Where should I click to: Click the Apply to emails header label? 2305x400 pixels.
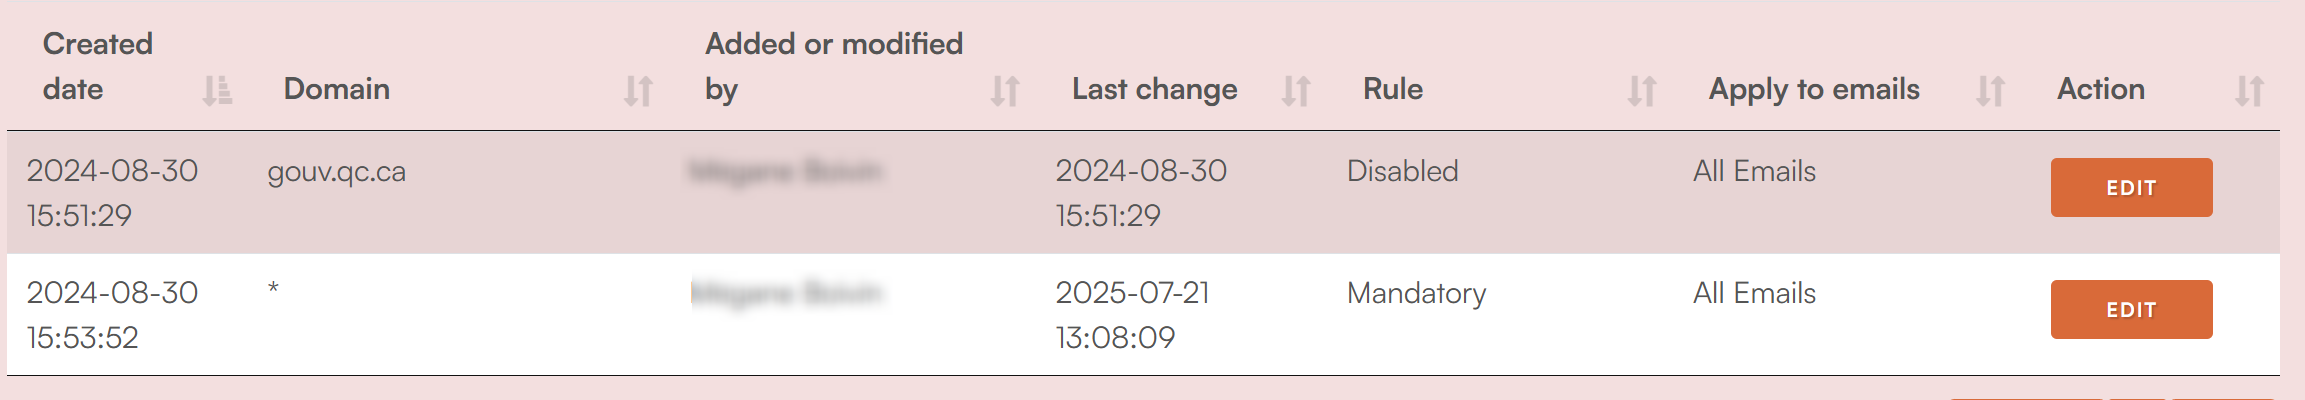click(x=1814, y=89)
